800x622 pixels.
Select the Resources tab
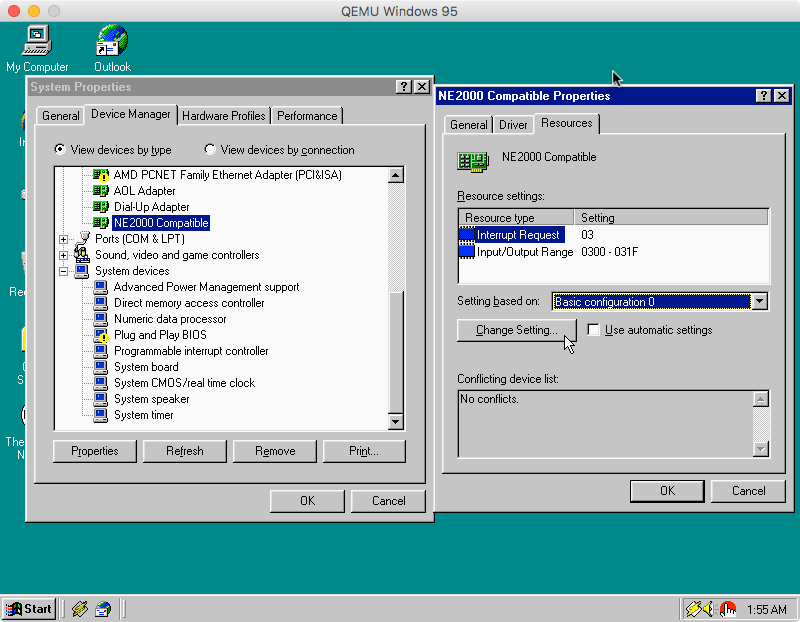566,123
